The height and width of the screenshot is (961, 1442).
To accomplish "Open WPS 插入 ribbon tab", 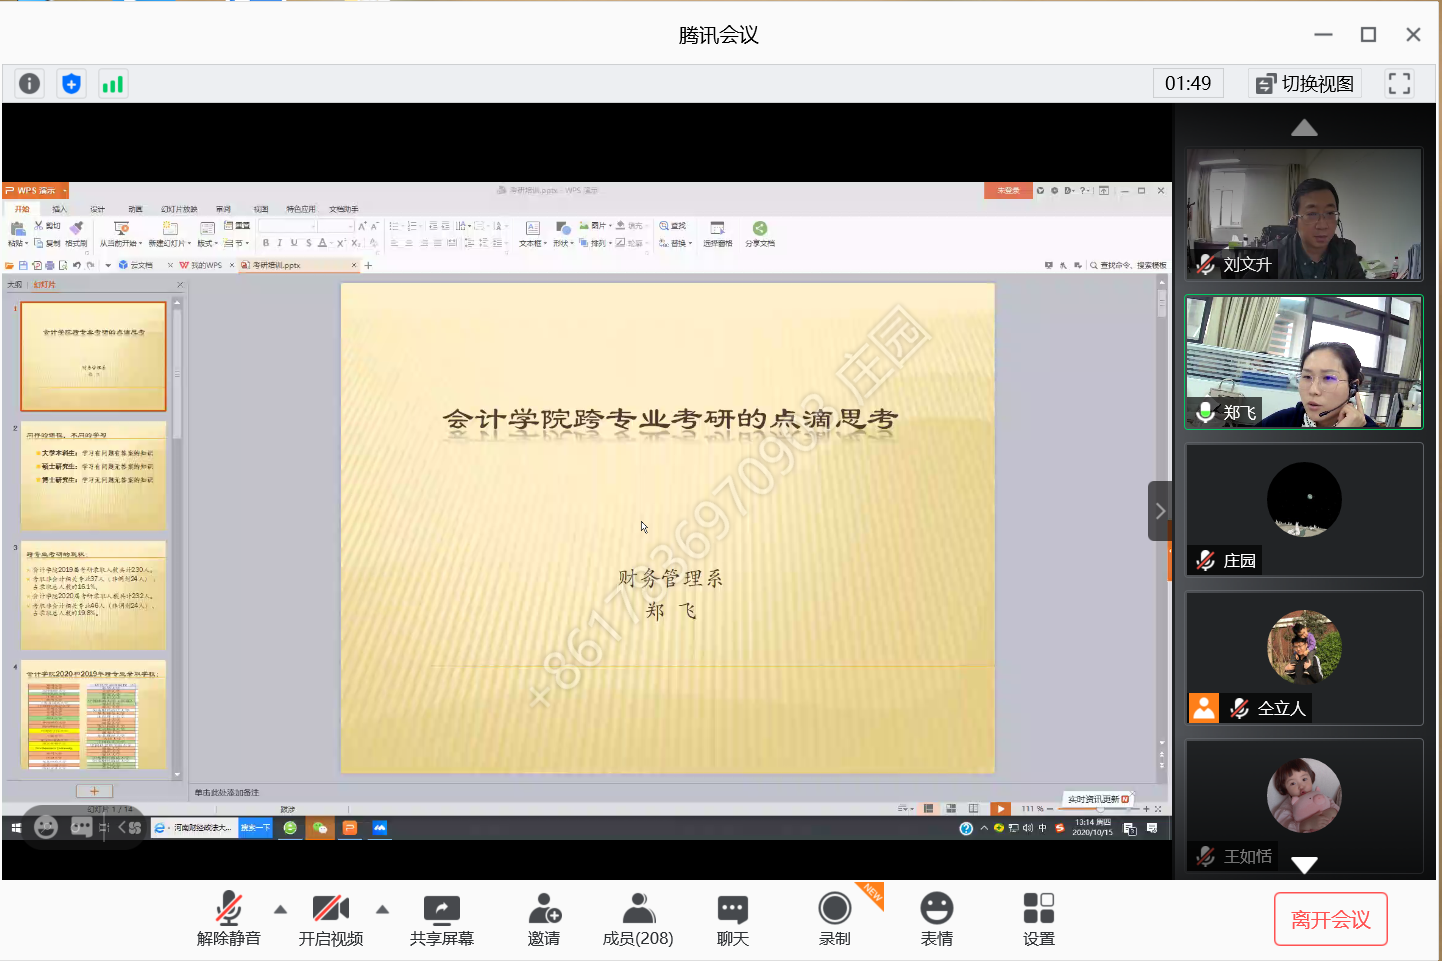I will click(x=59, y=209).
